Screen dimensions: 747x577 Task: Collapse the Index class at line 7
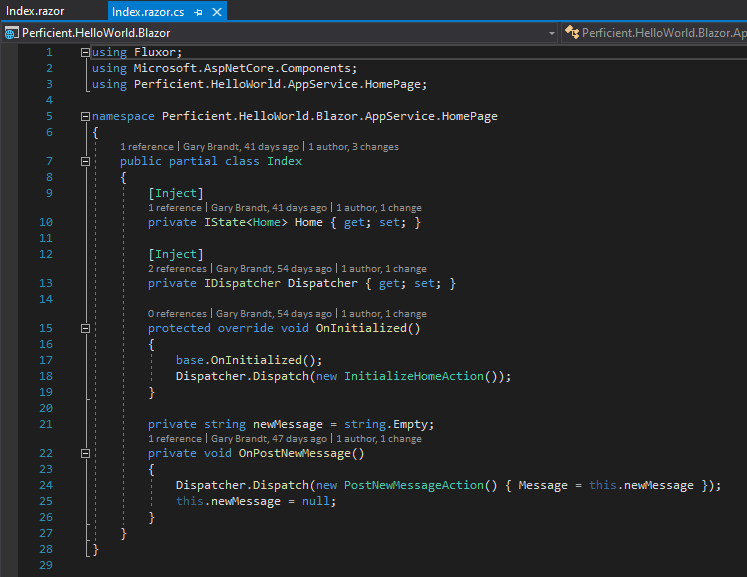(x=85, y=162)
